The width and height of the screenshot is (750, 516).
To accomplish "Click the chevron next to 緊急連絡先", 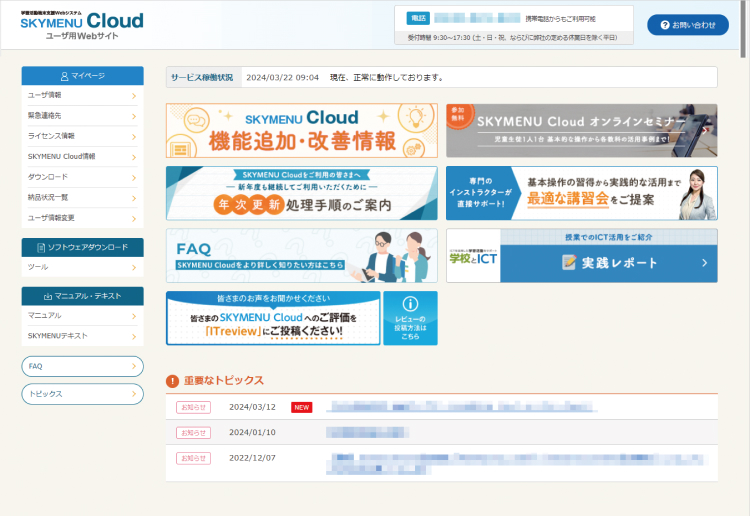I will click(x=134, y=116).
